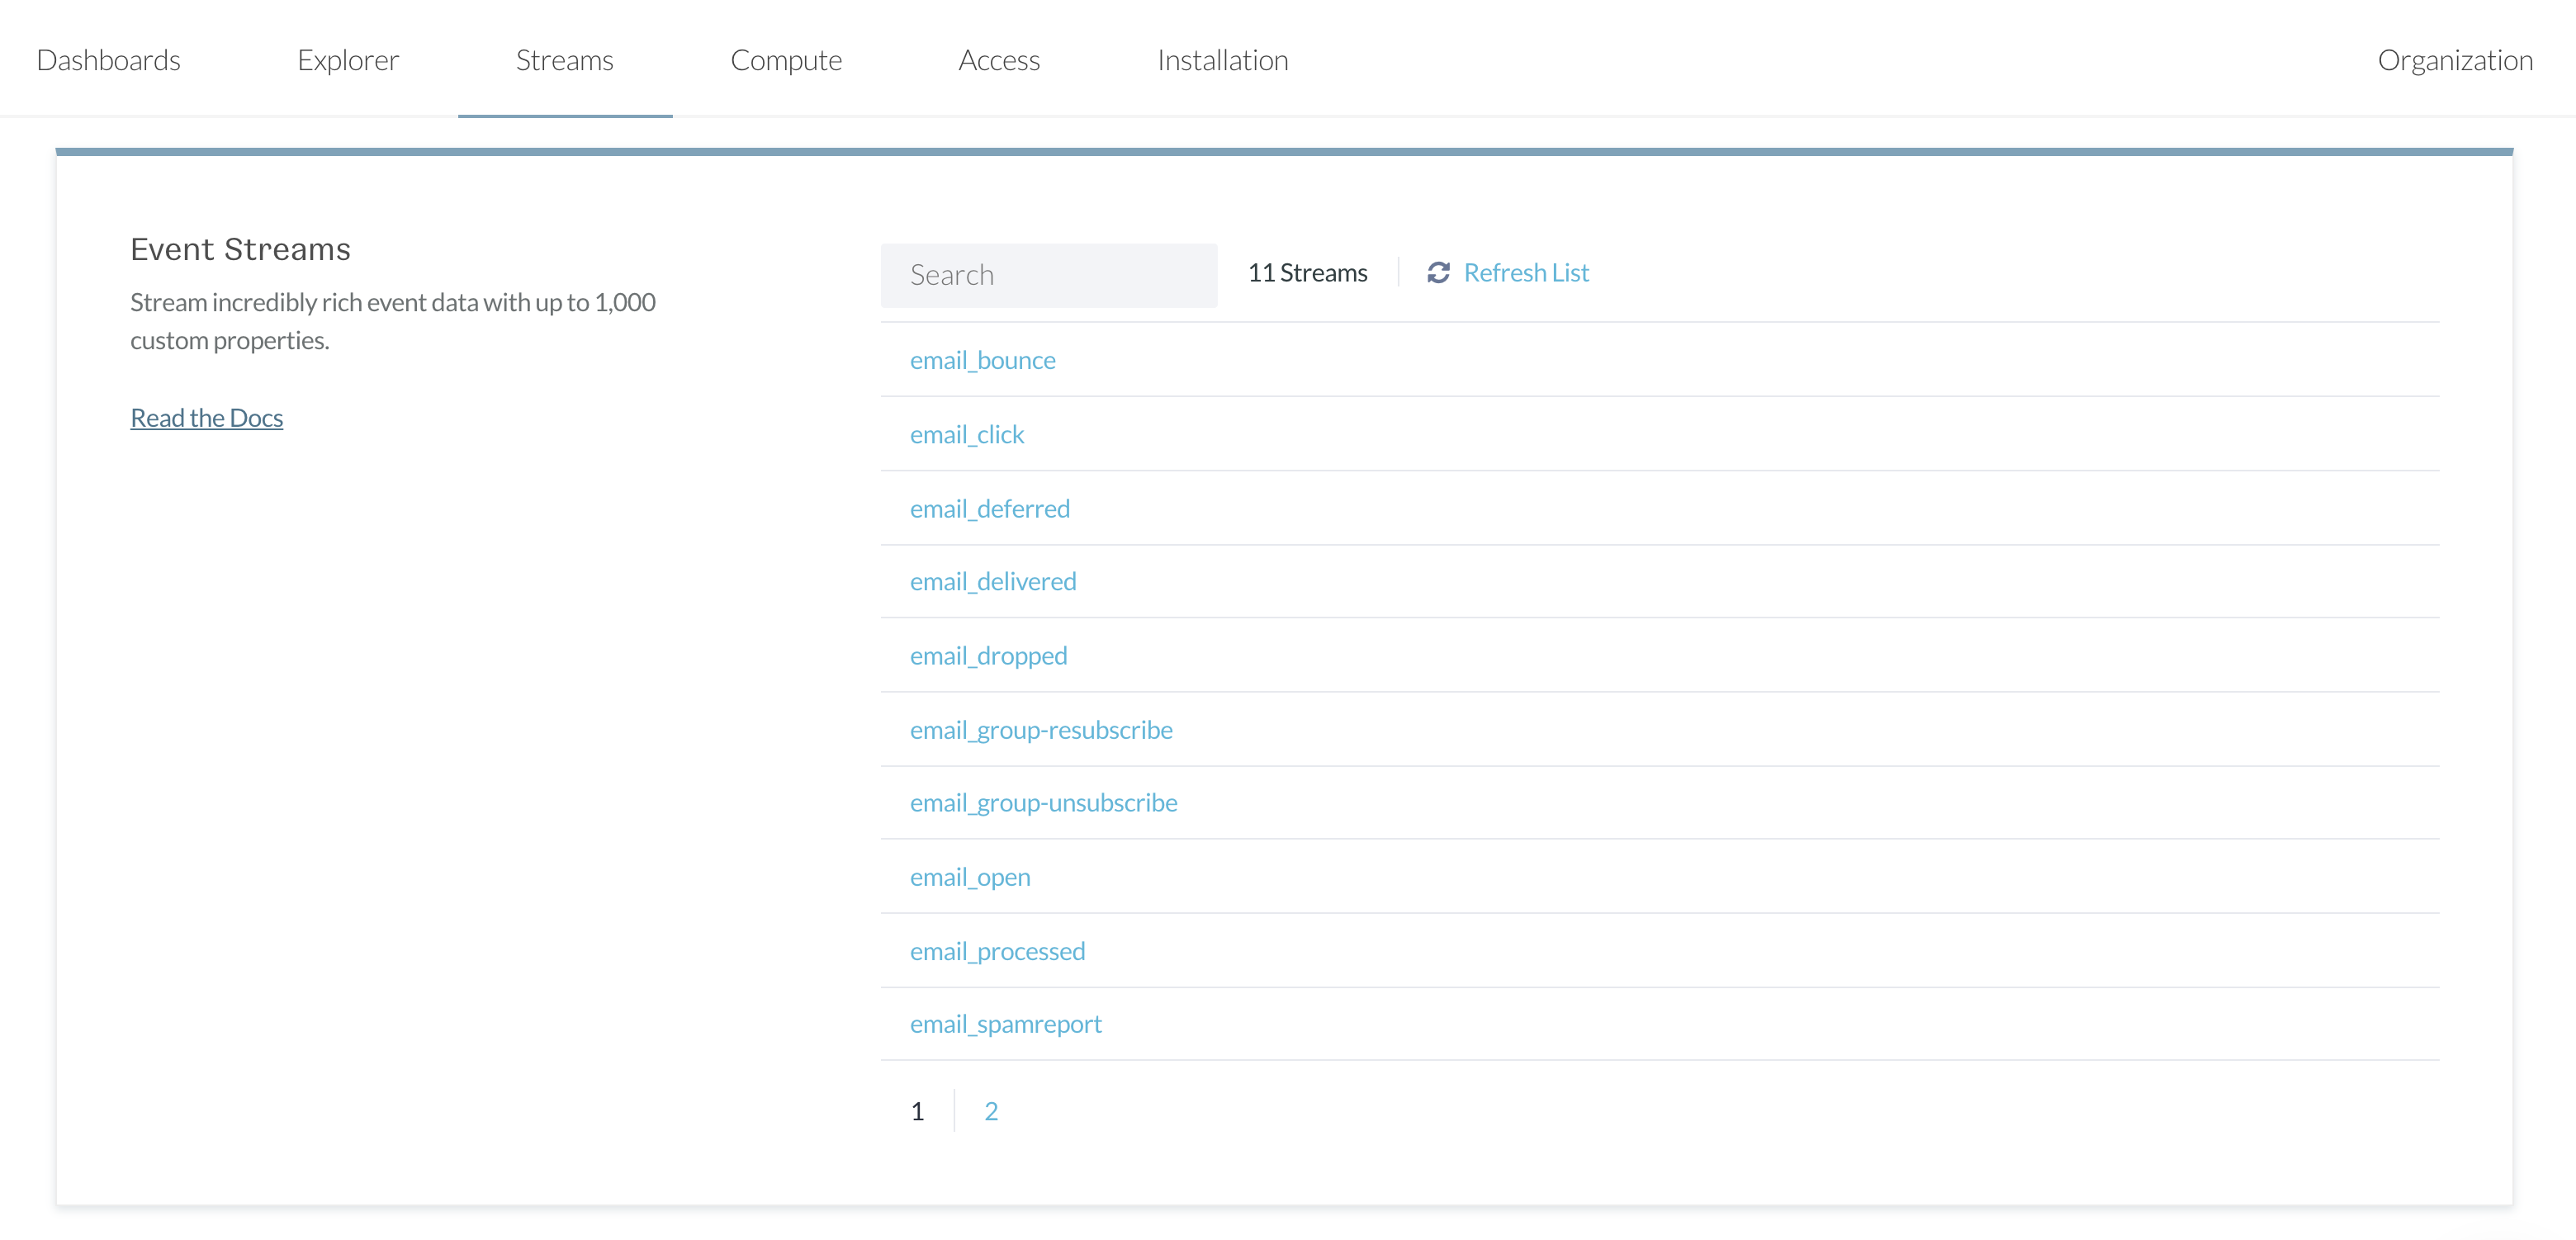2576x1240 pixels.
Task: Click the Read the Docs link
Action: tap(207, 417)
